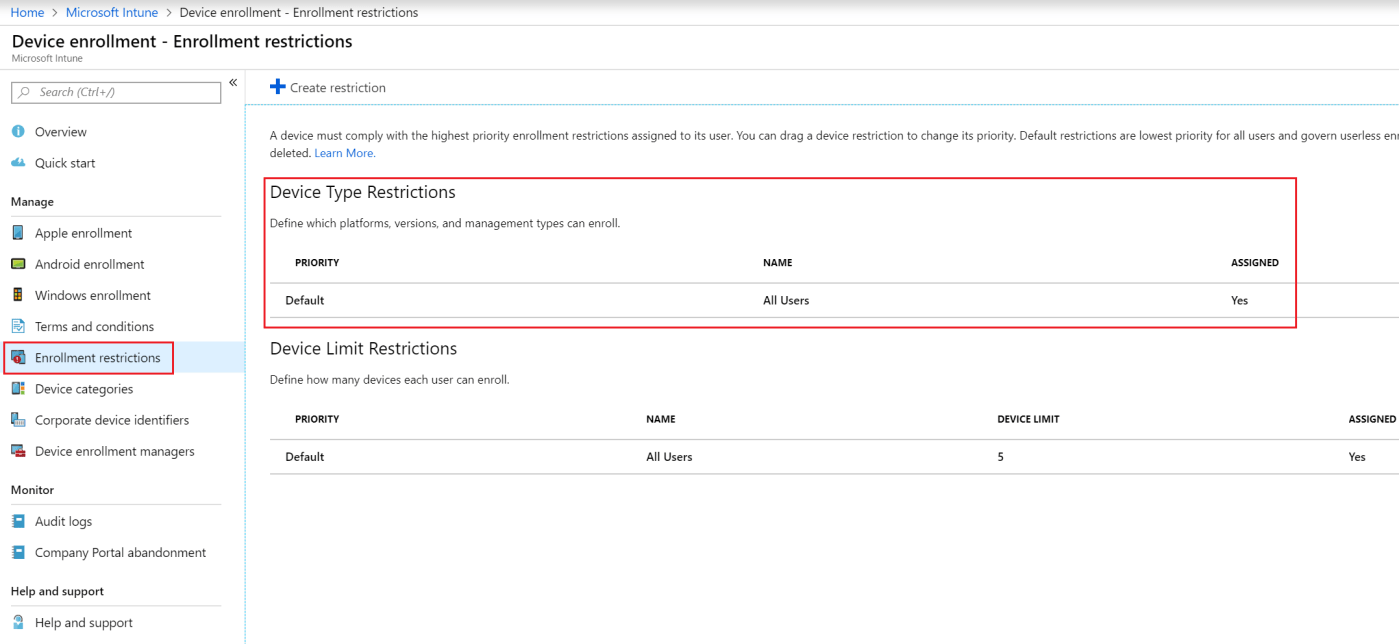Click the Corporate device identifiers icon

[x=17, y=419]
